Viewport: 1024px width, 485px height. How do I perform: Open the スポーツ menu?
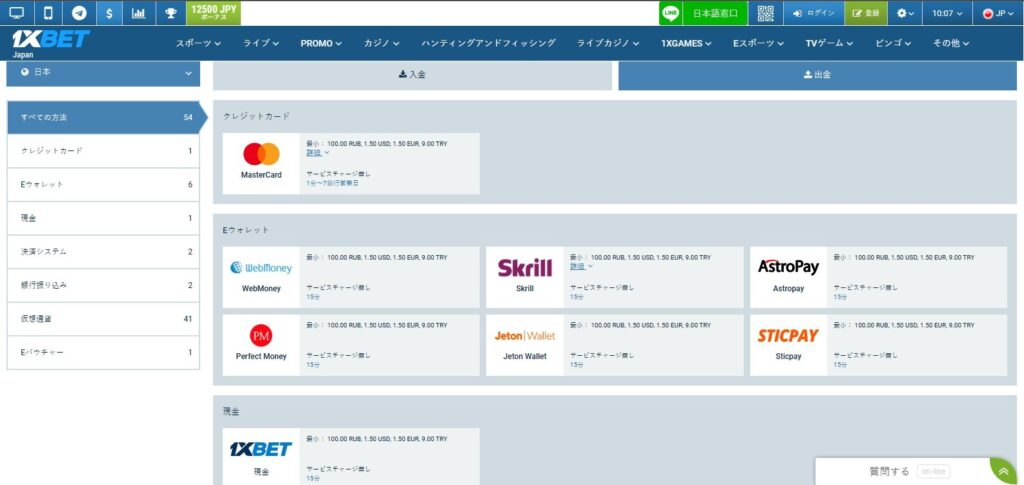click(199, 43)
